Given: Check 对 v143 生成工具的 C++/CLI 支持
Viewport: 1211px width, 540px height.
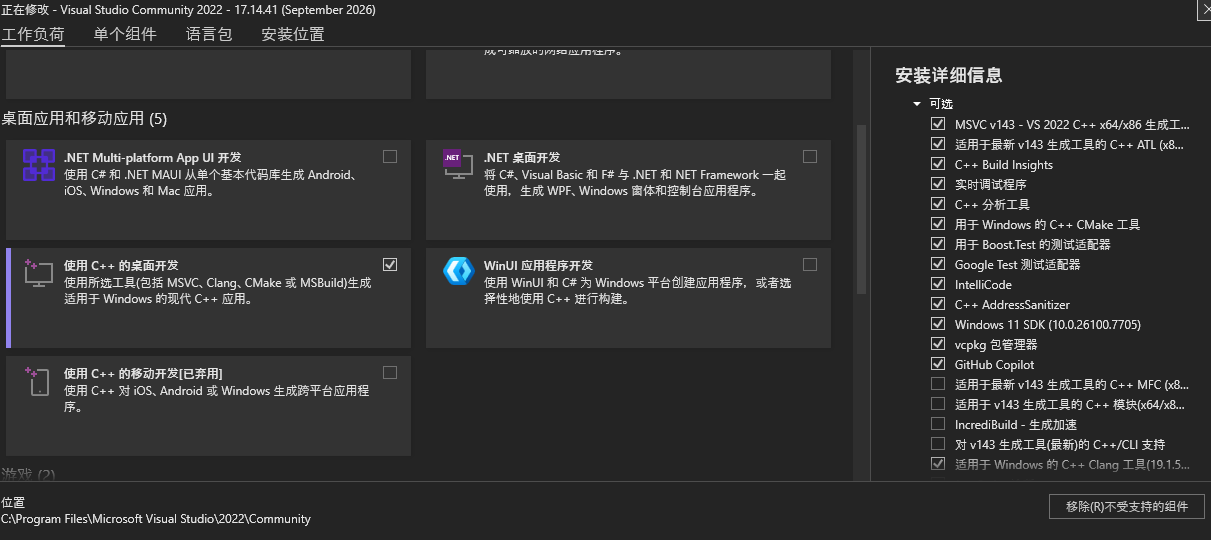Looking at the screenshot, I should [x=938, y=444].
